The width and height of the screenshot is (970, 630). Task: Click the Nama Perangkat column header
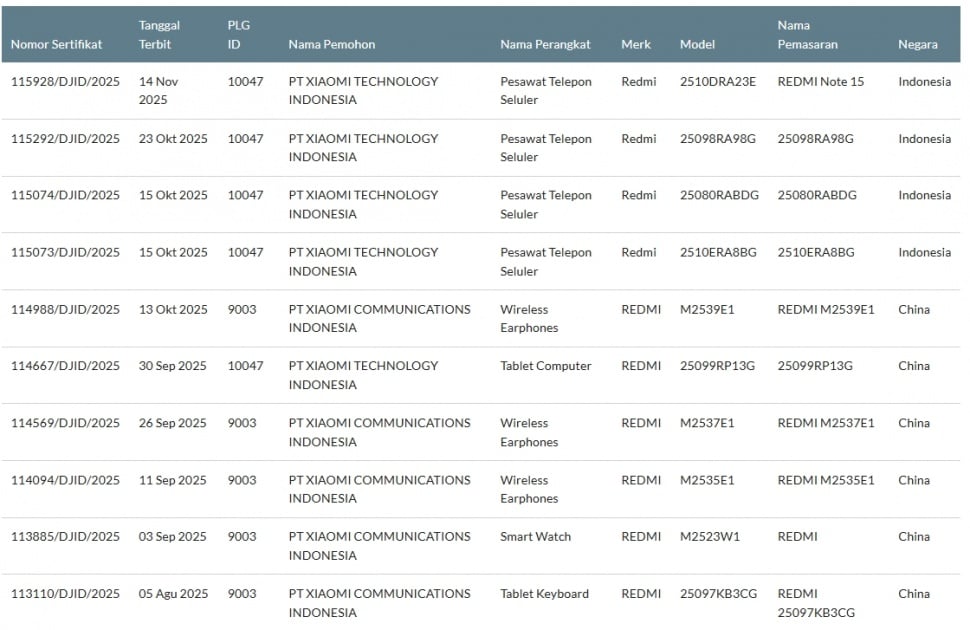click(x=545, y=44)
